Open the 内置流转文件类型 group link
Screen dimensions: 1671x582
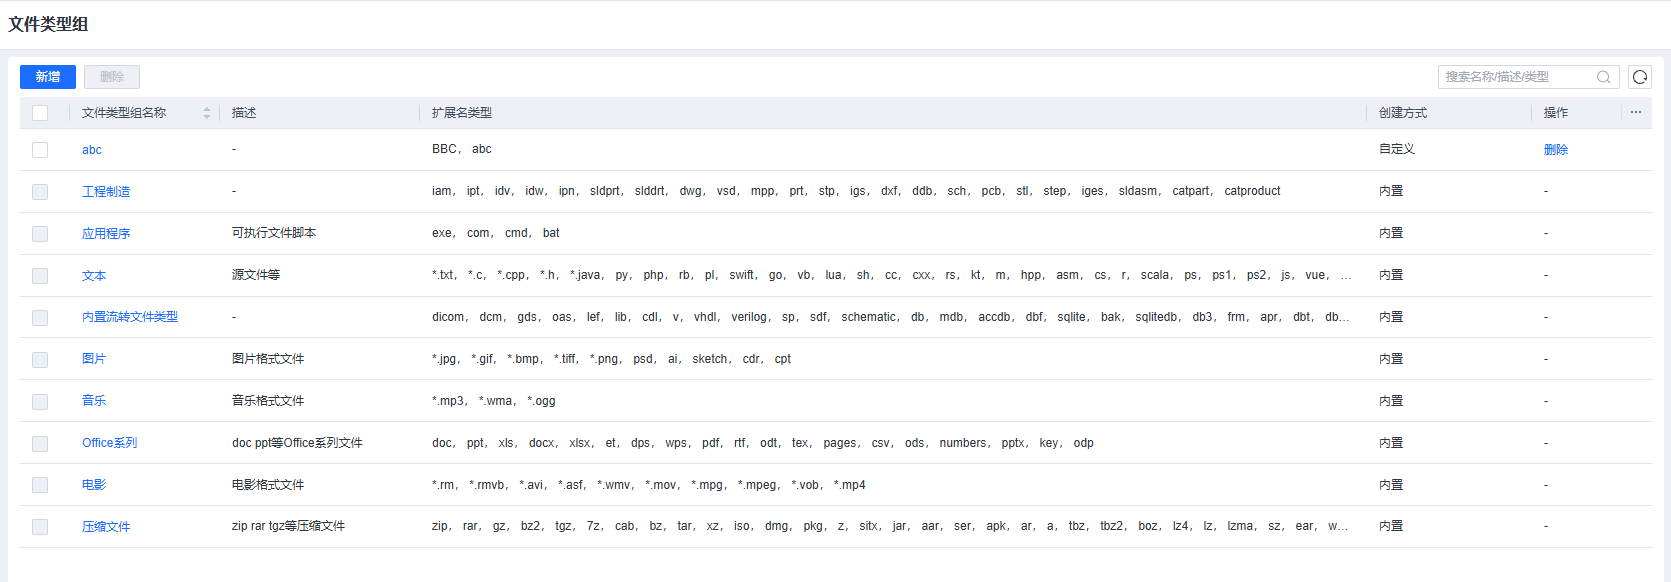coord(130,317)
